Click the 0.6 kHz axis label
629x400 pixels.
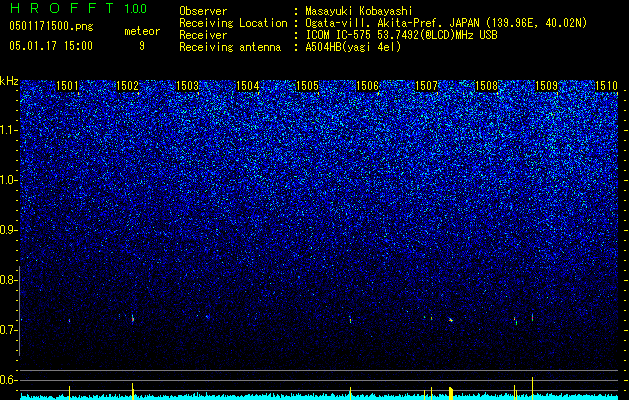point(9,380)
